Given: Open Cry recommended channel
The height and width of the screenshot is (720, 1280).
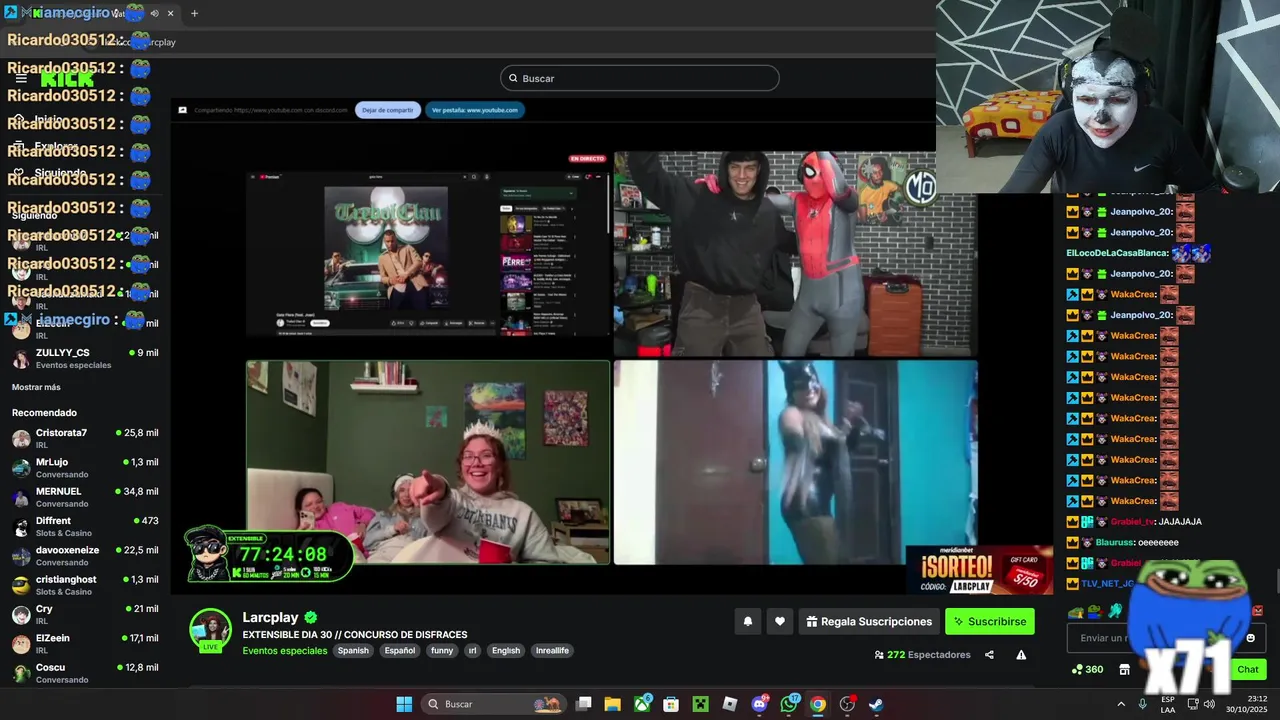Looking at the screenshot, I should coord(85,614).
